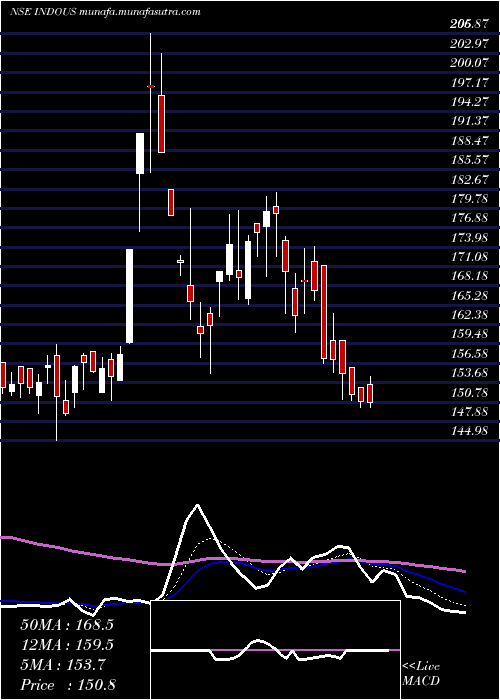Click the 159.48 price axis label

(469, 334)
